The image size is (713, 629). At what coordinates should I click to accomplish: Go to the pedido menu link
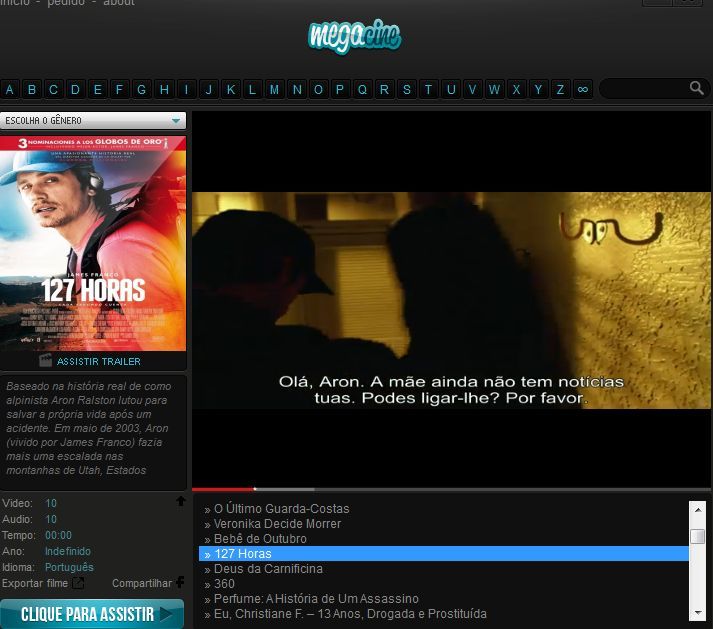pos(66,3)
